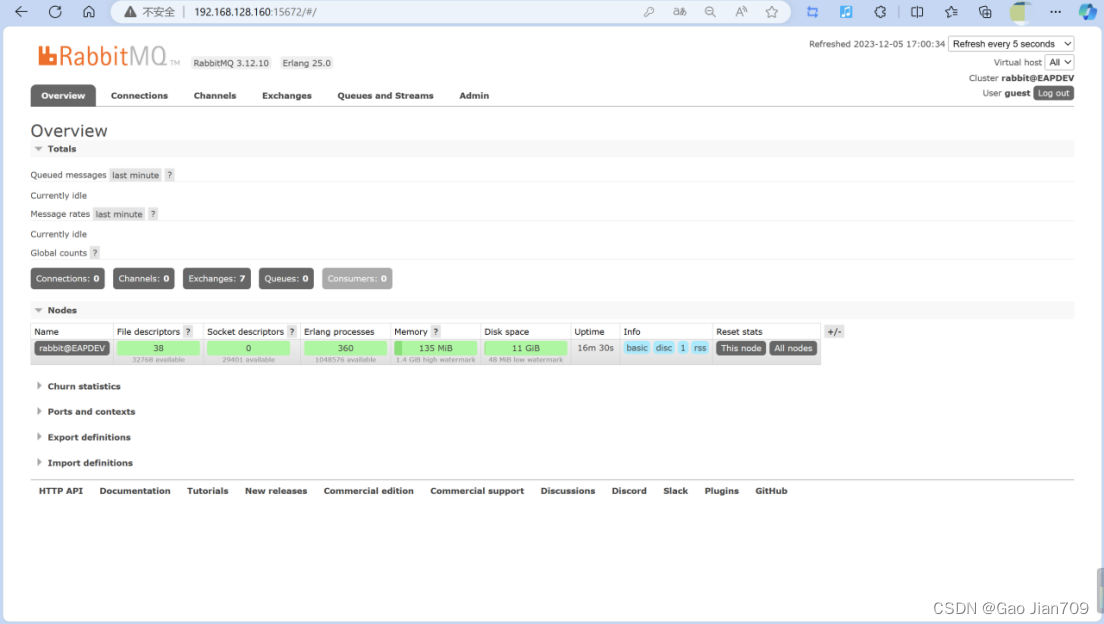Screen dimensions: 1104x624
Task: Open the saved password key icon
Action: tap(648, 12)
